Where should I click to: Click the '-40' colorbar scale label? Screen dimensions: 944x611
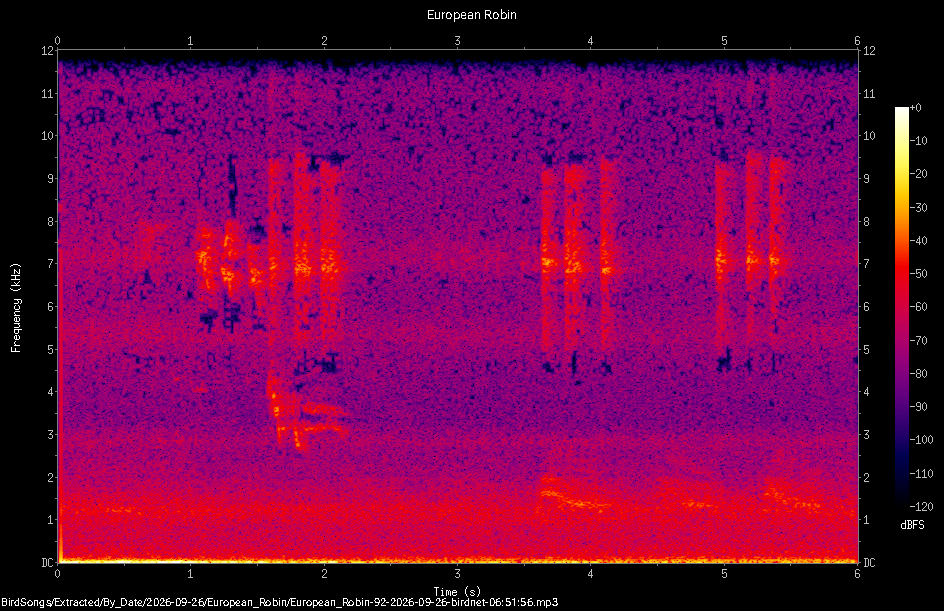919,241
